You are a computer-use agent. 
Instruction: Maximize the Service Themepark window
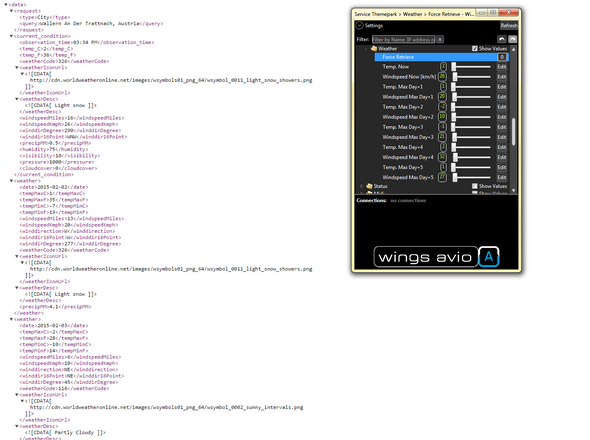click(x=493, y=13)
